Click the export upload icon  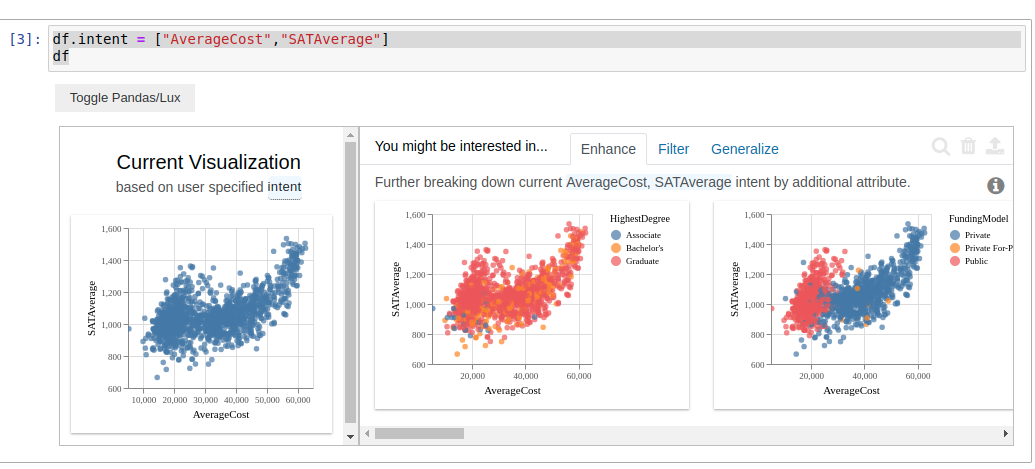[x=994, y=147]
